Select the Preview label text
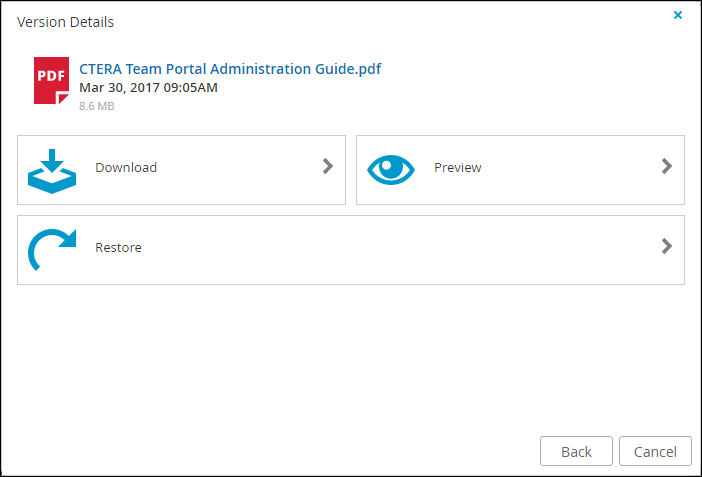The width and height of the screenshot is (702, 477). pos(458,168)
